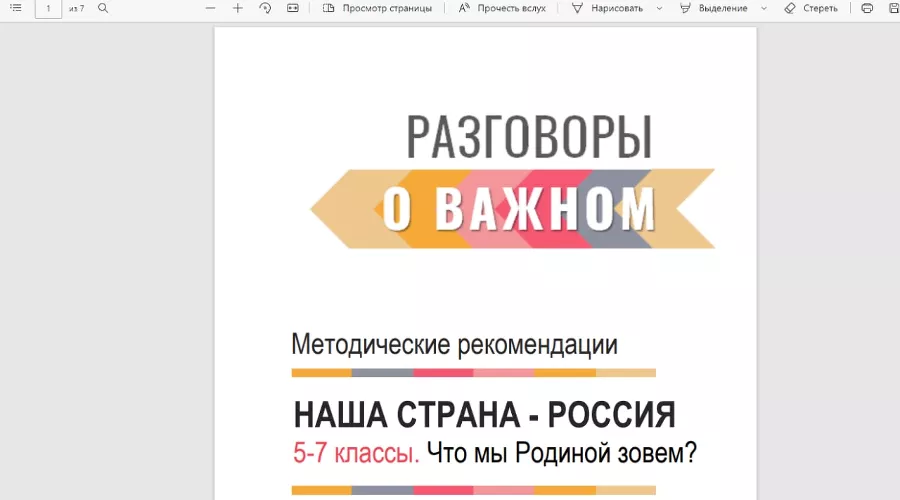
Task: Click 'Методические рекомендации' text
Action: (x=454, y=344)
